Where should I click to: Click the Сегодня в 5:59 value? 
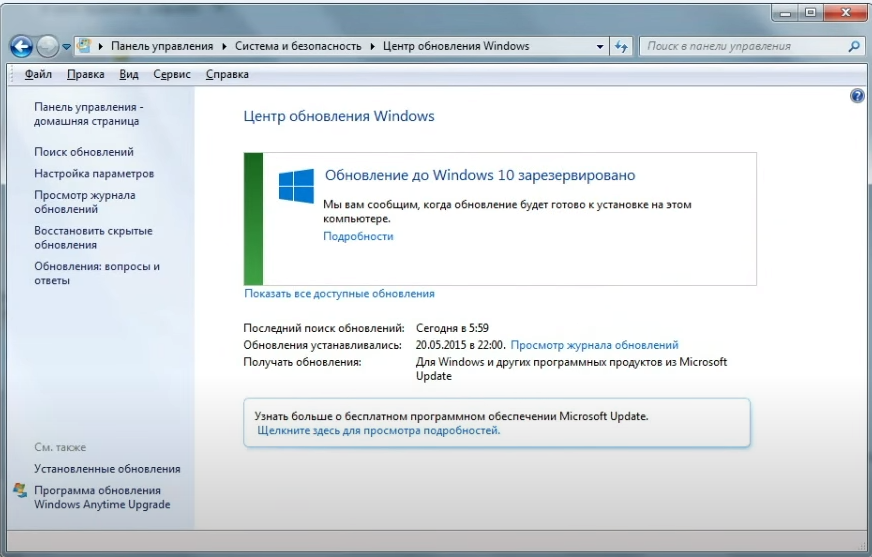[x=452, y=328]
